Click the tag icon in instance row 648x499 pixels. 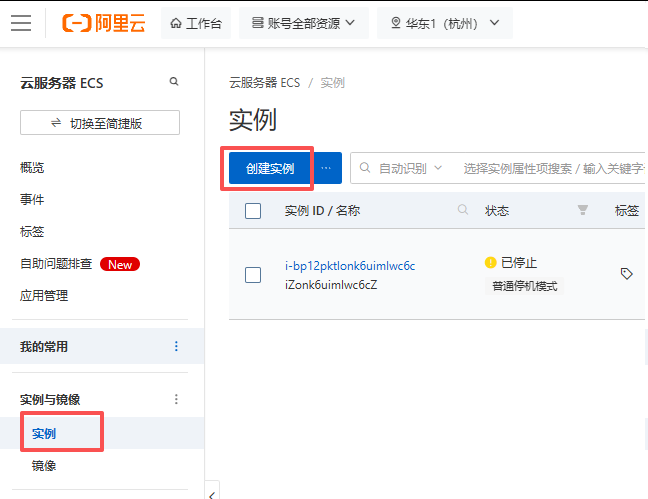[627, 274]
